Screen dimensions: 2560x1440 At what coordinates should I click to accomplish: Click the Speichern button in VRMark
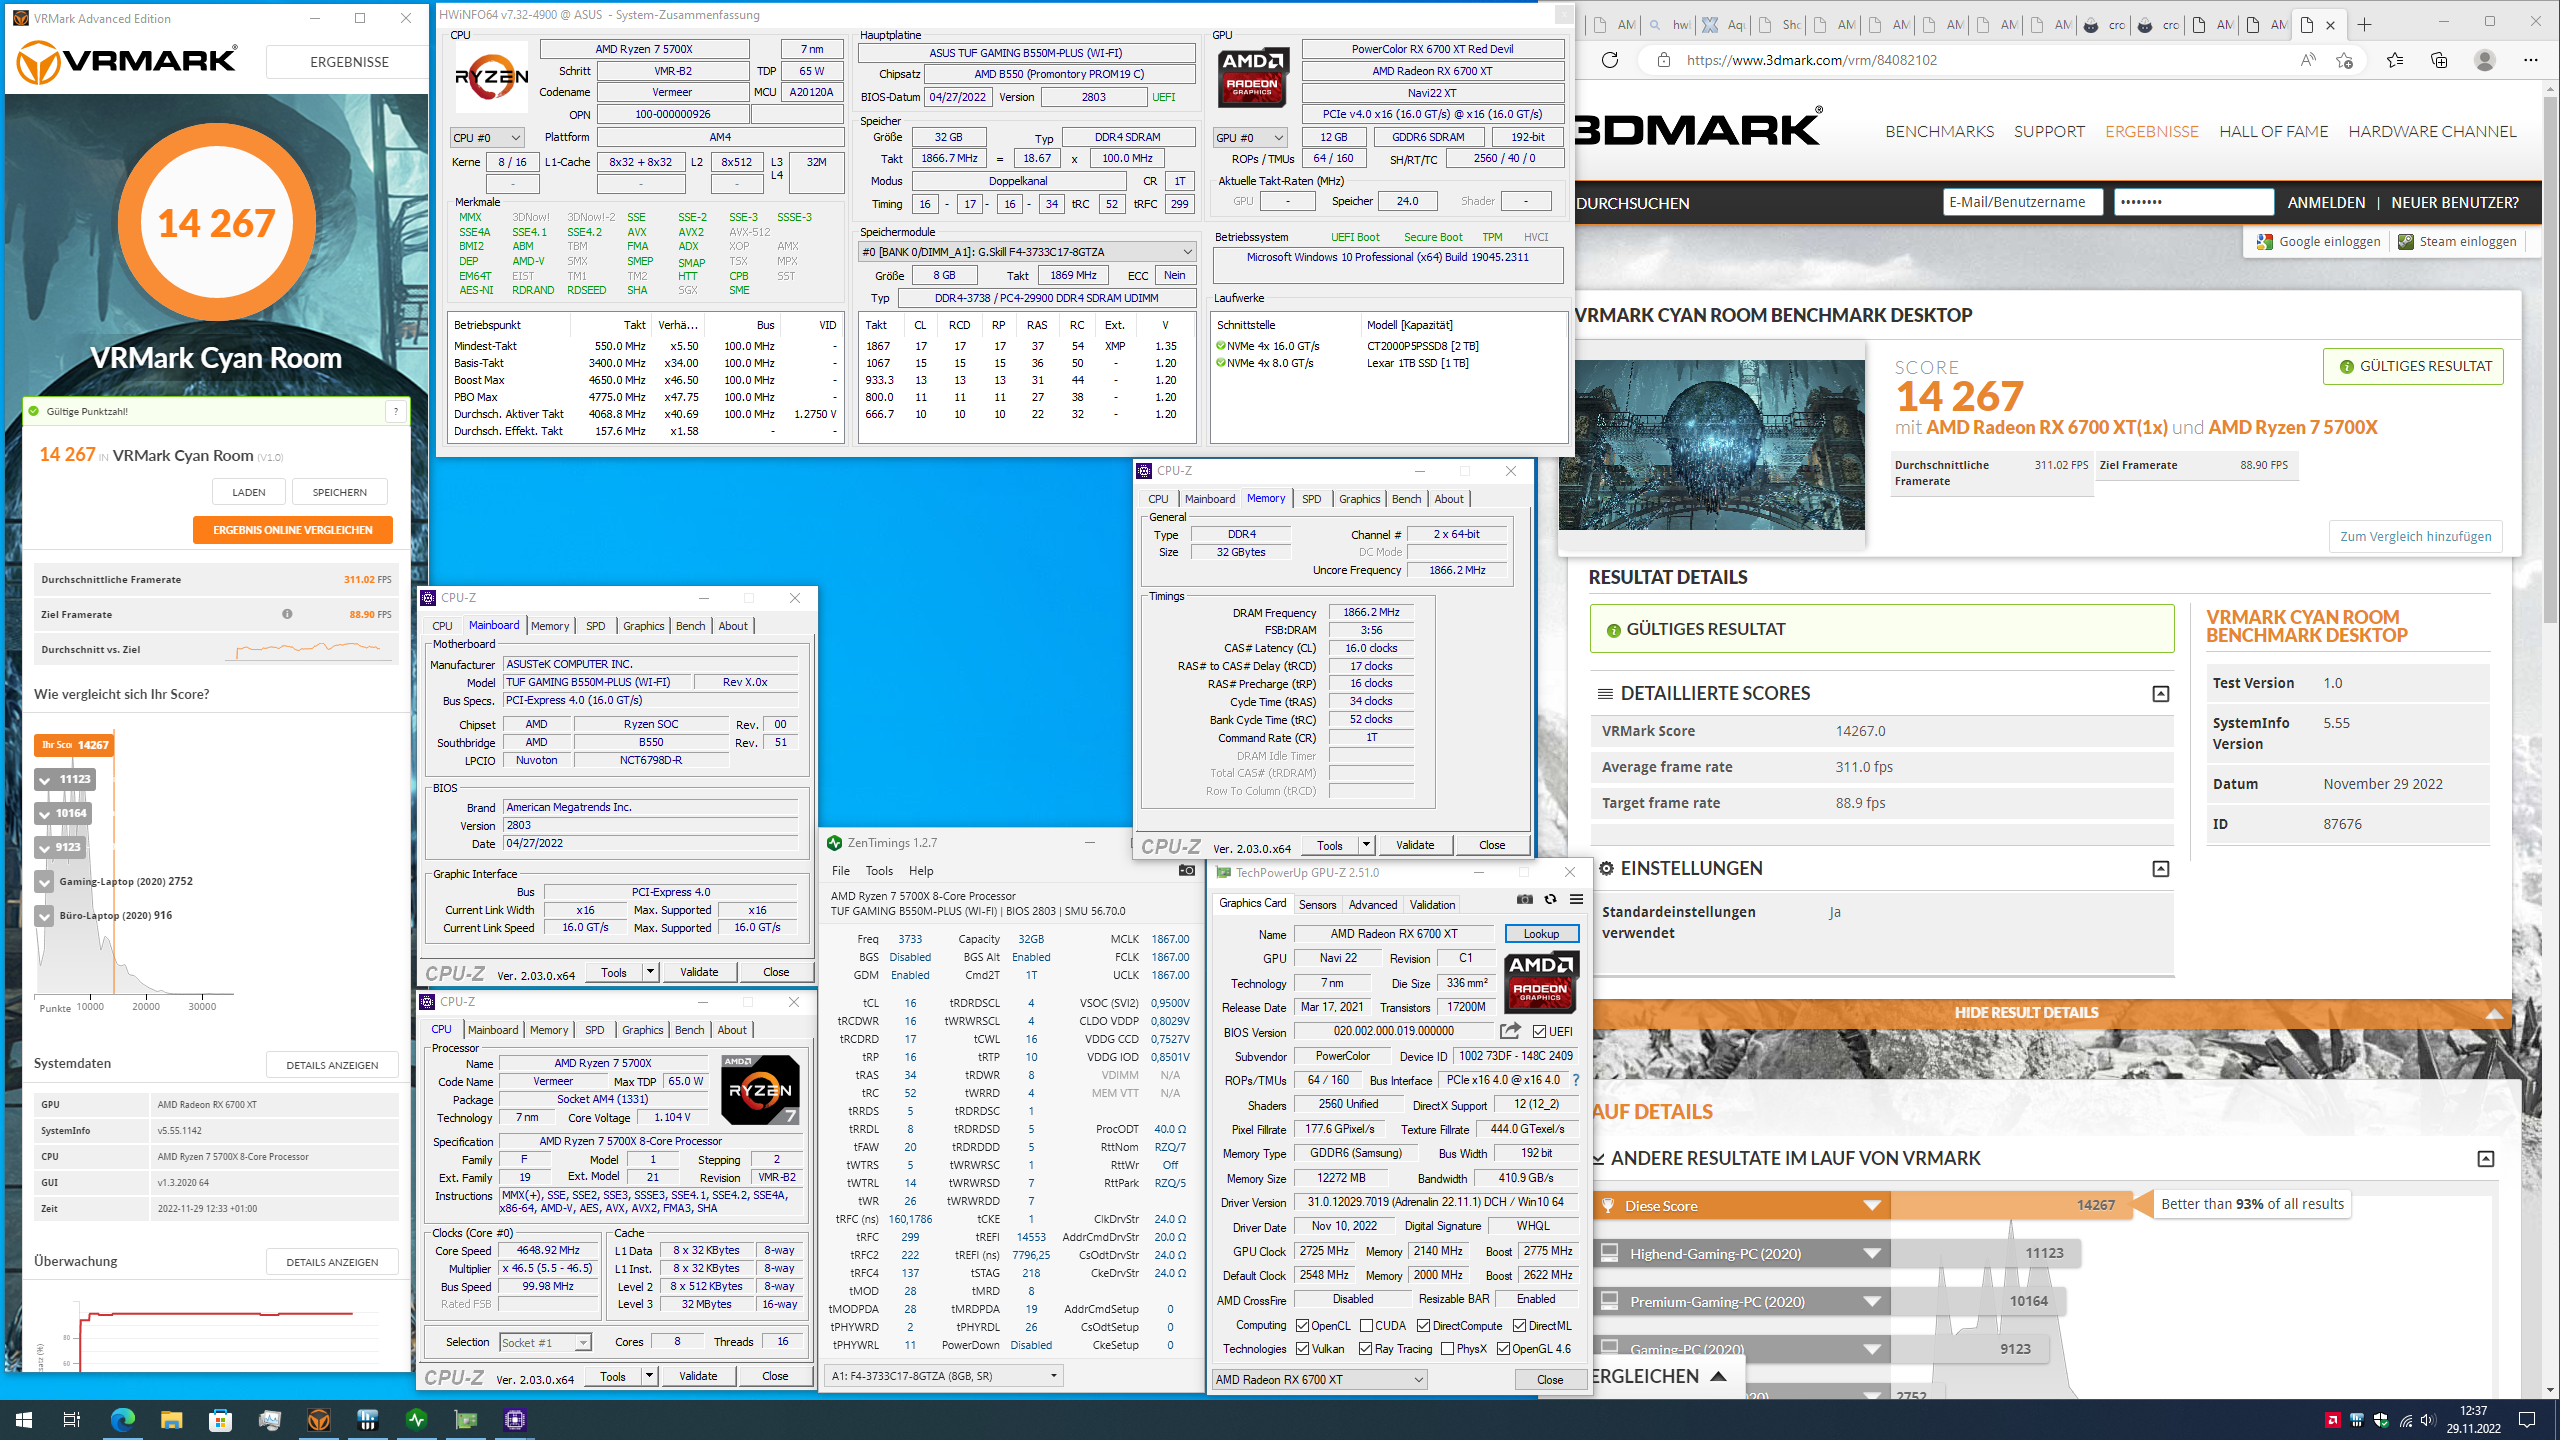[340, 492]
